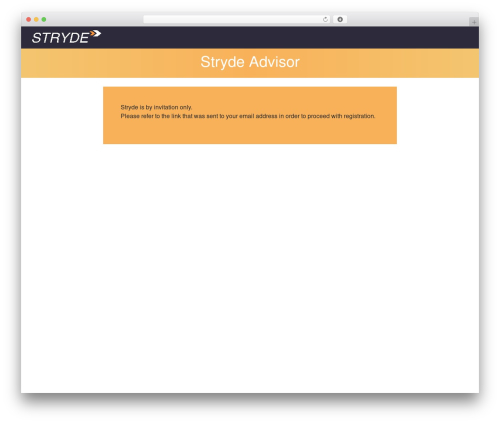The width and height of the screenshot is (500, 423).
Task: Click 'Stryde is by invitation only.' text
Action: pyautogui.click(x=156, y=107)
